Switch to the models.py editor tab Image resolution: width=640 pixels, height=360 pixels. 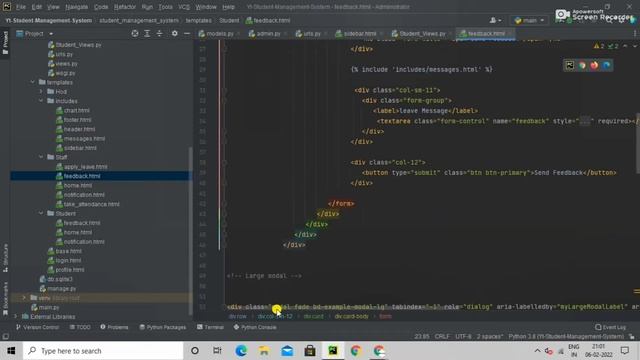[x=219, y=33]
